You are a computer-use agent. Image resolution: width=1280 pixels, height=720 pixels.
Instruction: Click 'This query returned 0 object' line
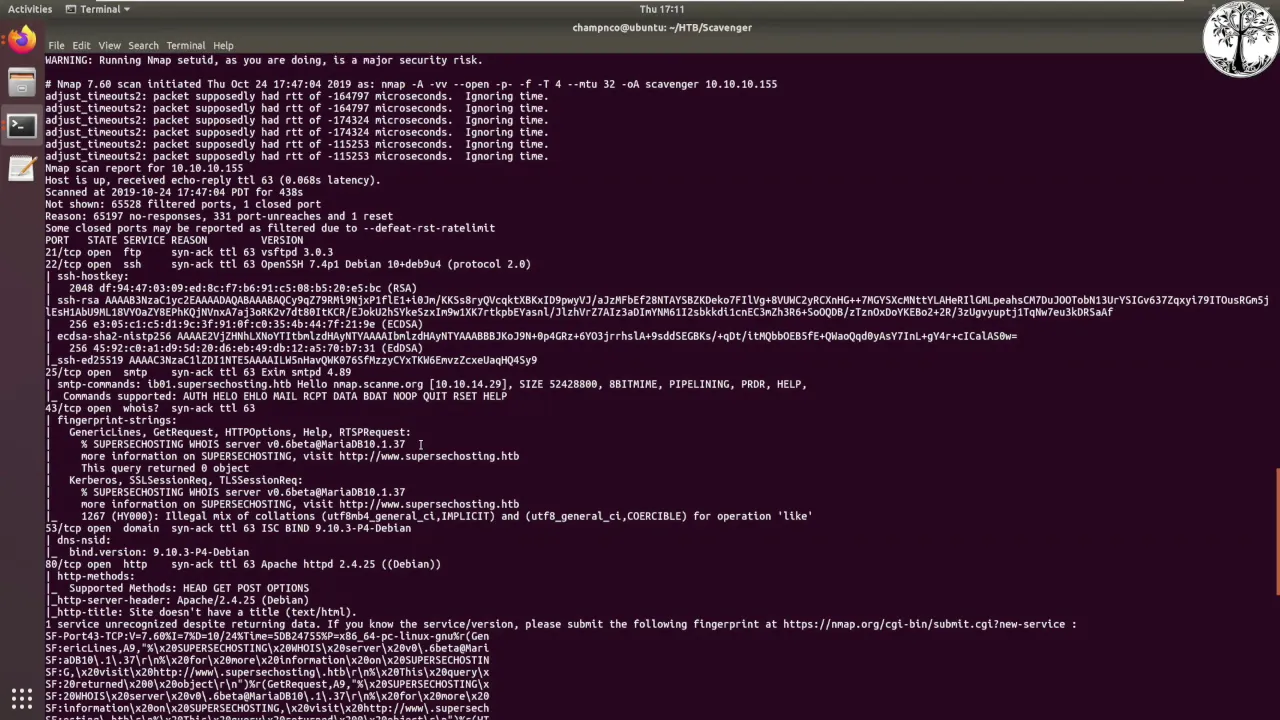pos(165,468)
